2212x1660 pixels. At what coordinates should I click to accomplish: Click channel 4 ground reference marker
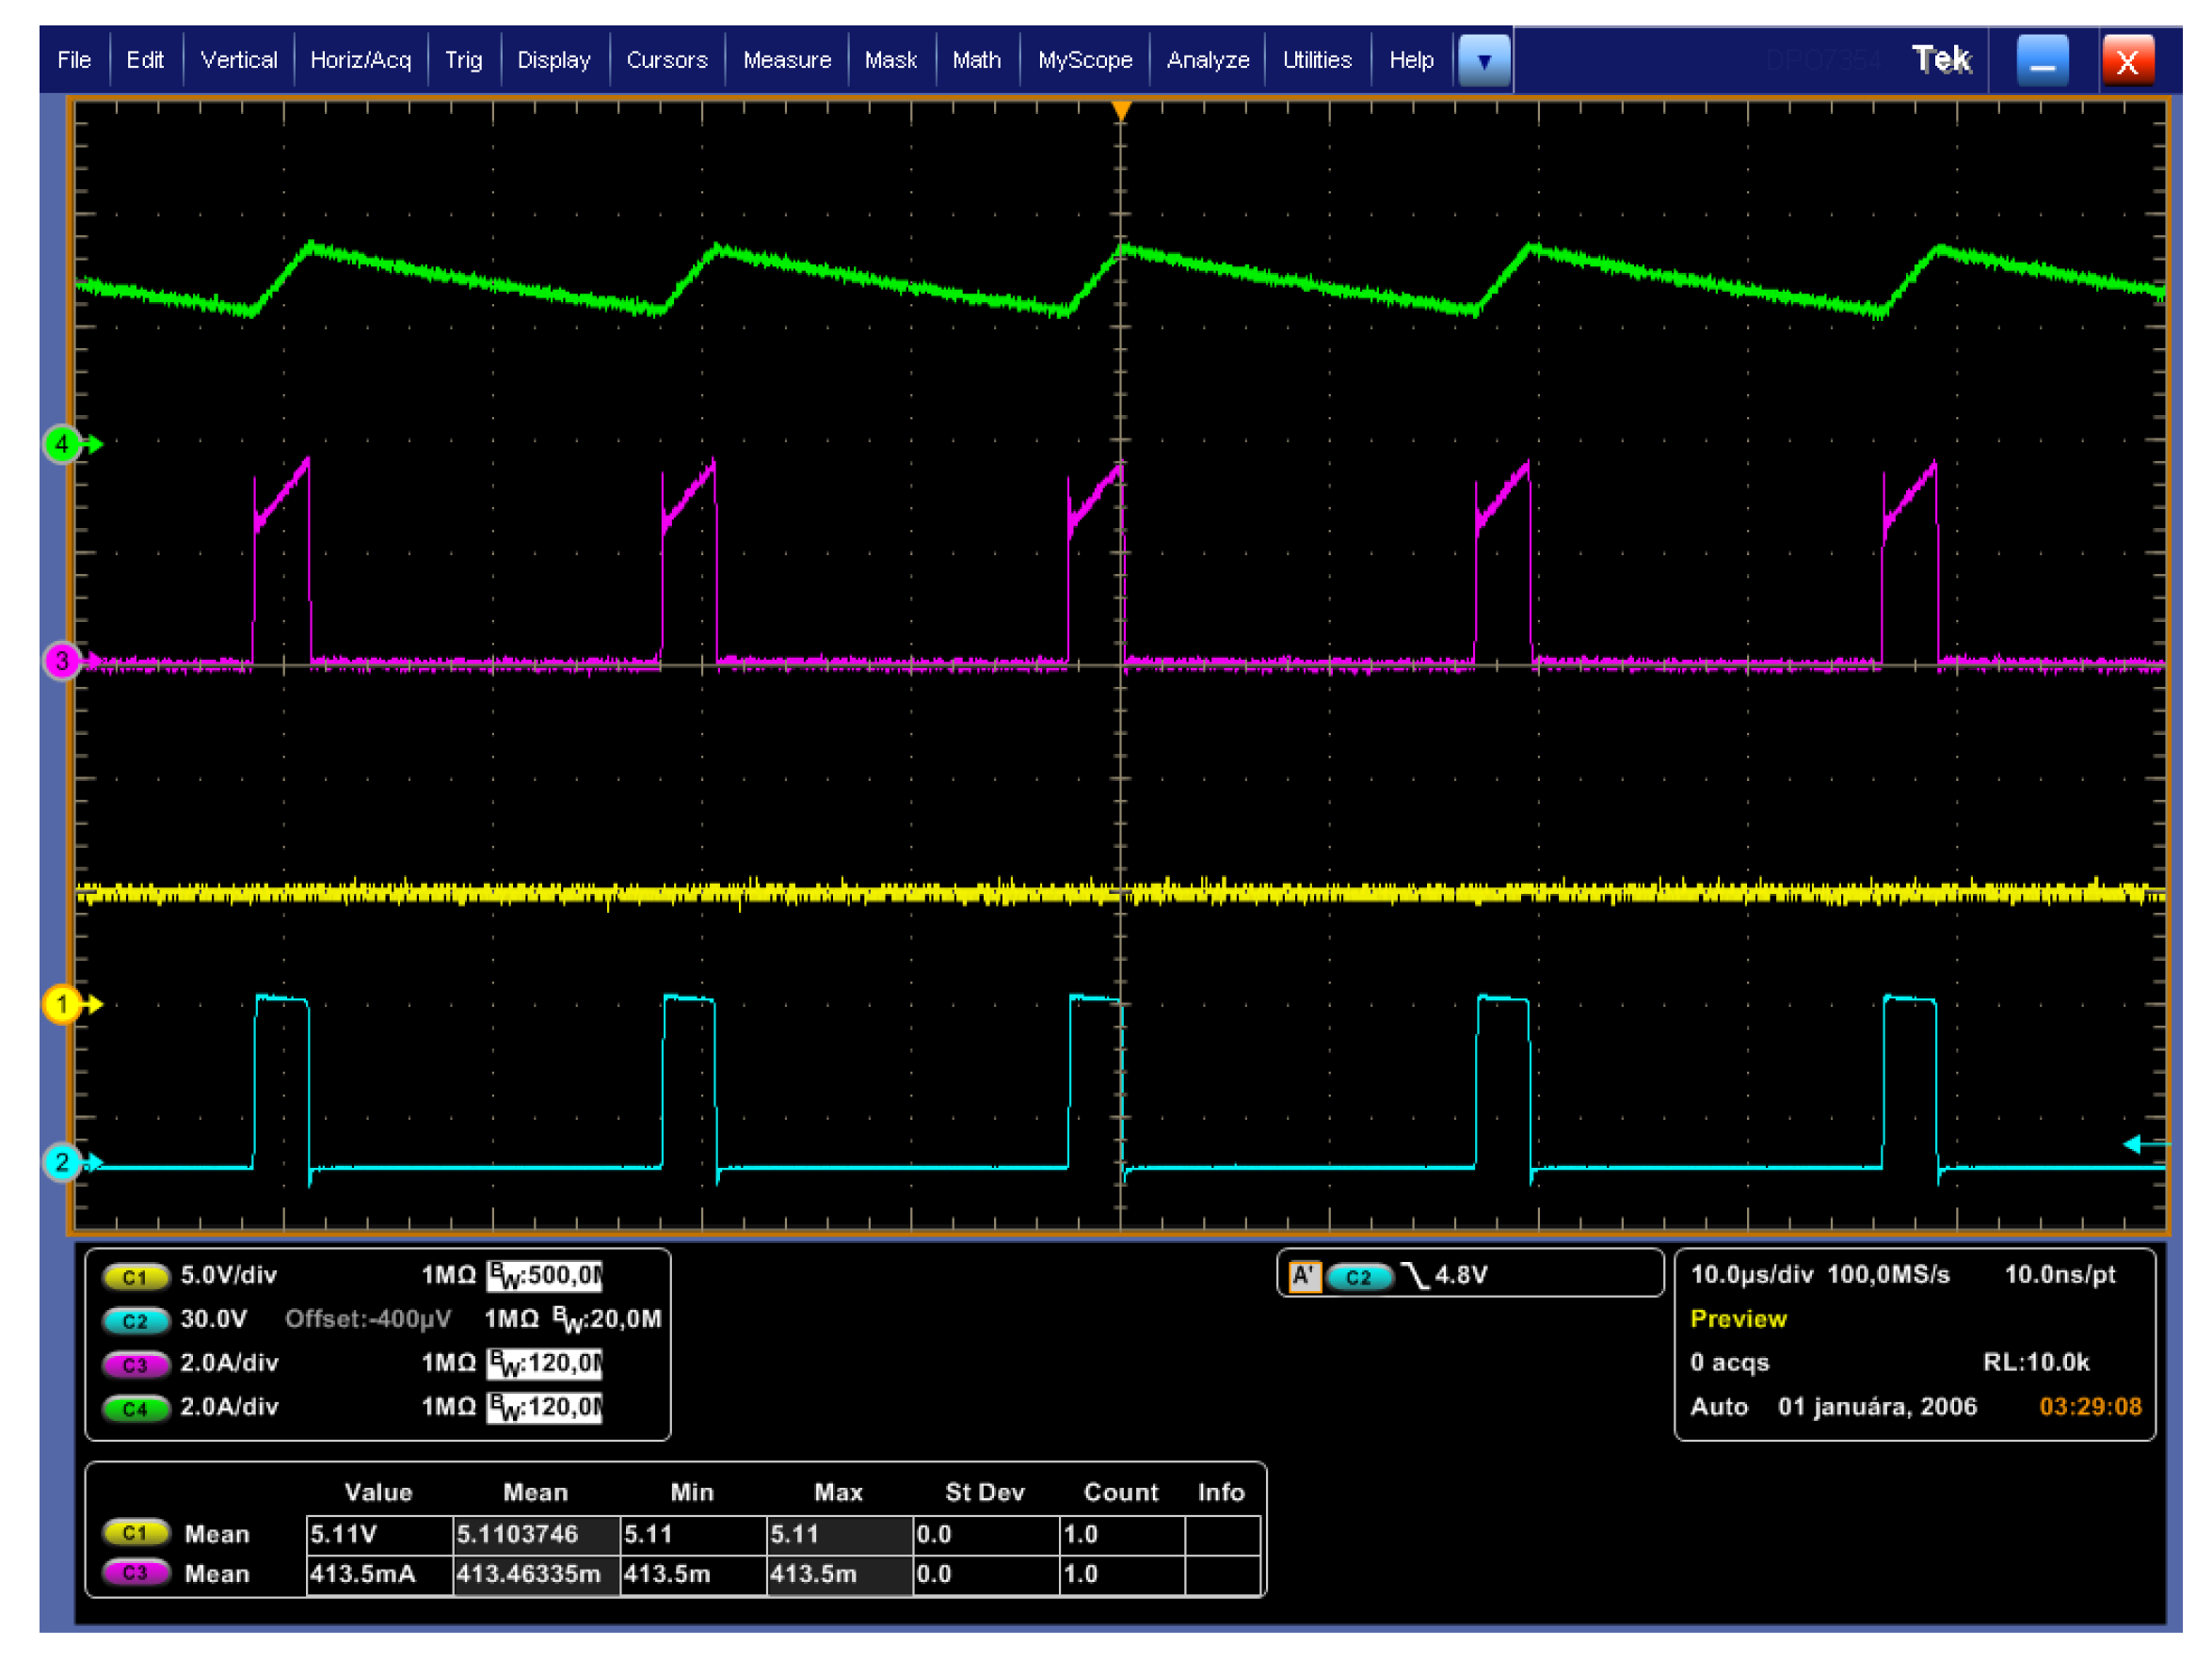[62, 443]
